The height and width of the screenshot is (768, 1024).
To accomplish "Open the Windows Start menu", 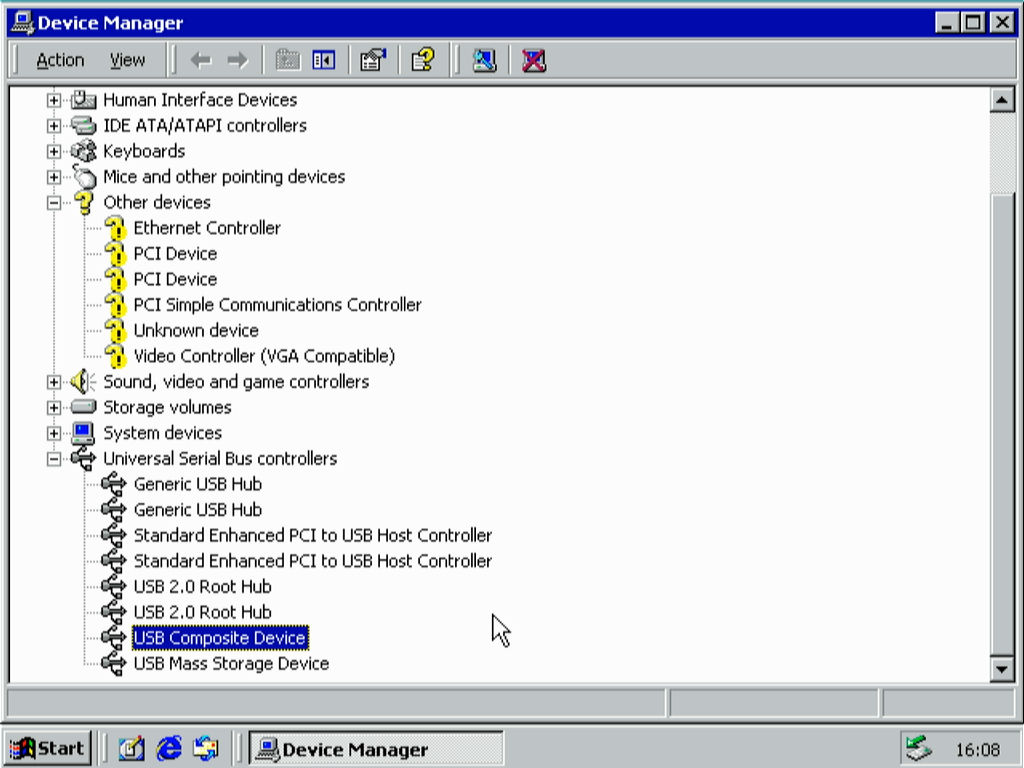I will [x=48, y=748].
